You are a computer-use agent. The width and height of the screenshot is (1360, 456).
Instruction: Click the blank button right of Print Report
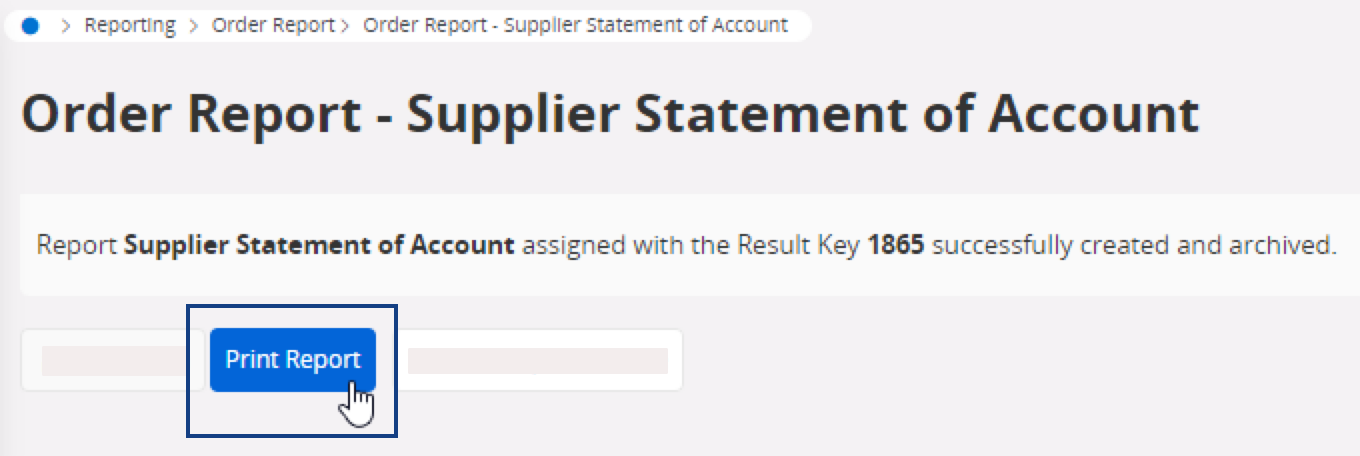click(538, 360)
